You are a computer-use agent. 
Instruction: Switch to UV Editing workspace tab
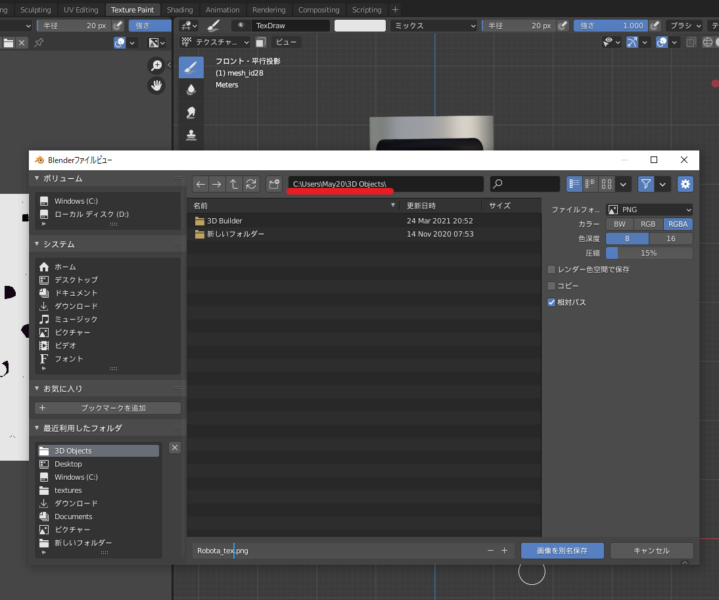81,10
